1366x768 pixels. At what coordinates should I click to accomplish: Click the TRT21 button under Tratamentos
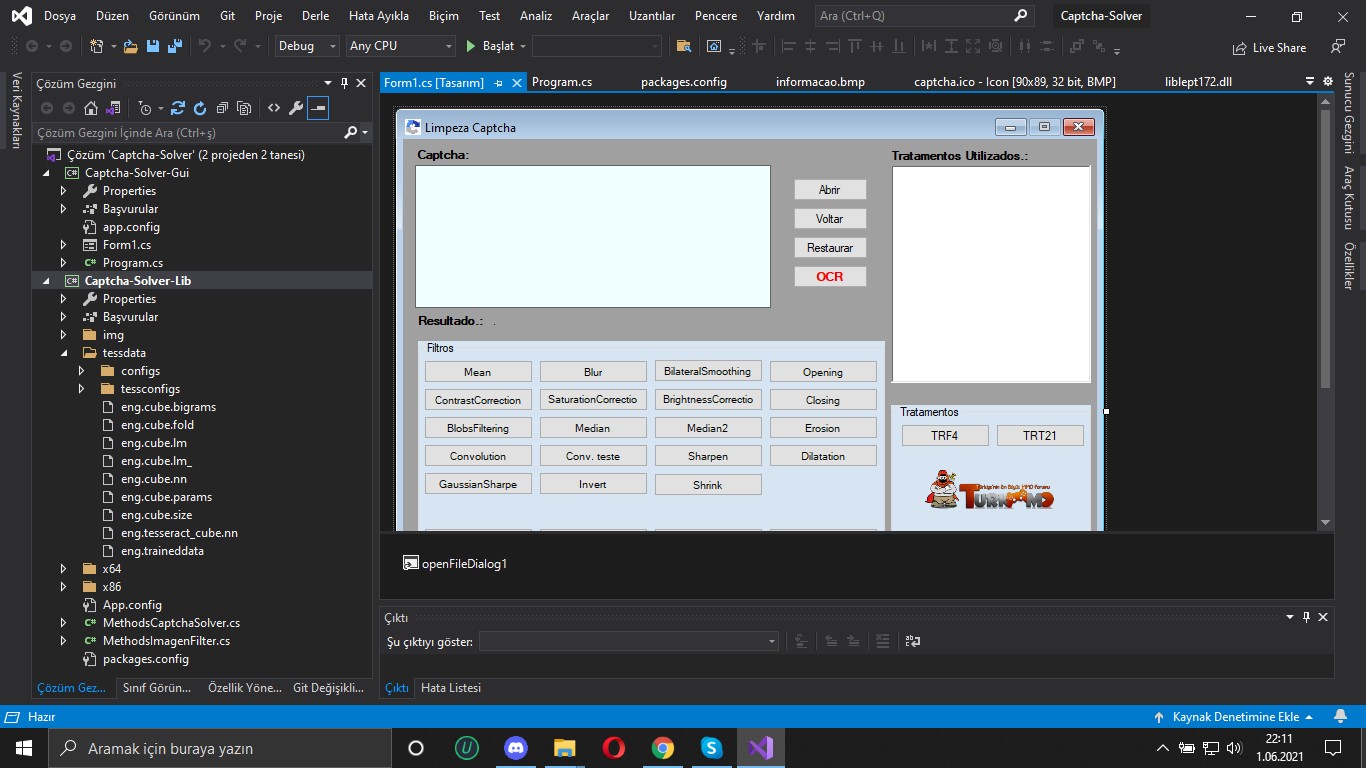coord(1040,436)
